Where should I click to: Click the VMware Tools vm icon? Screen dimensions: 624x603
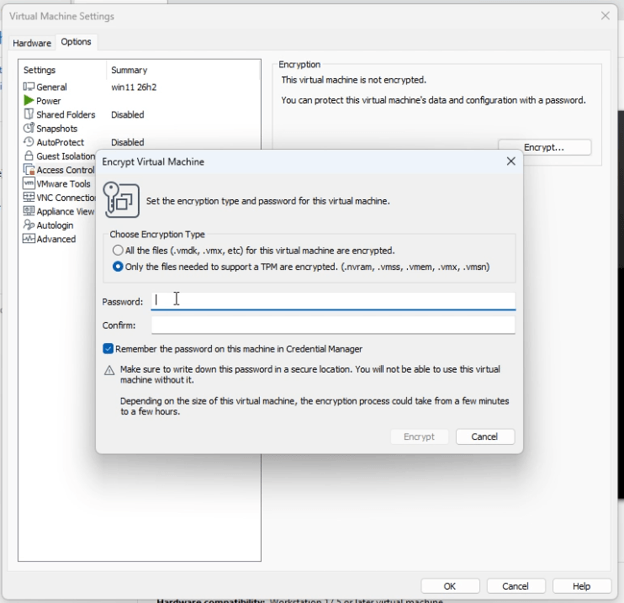(29, 183)
